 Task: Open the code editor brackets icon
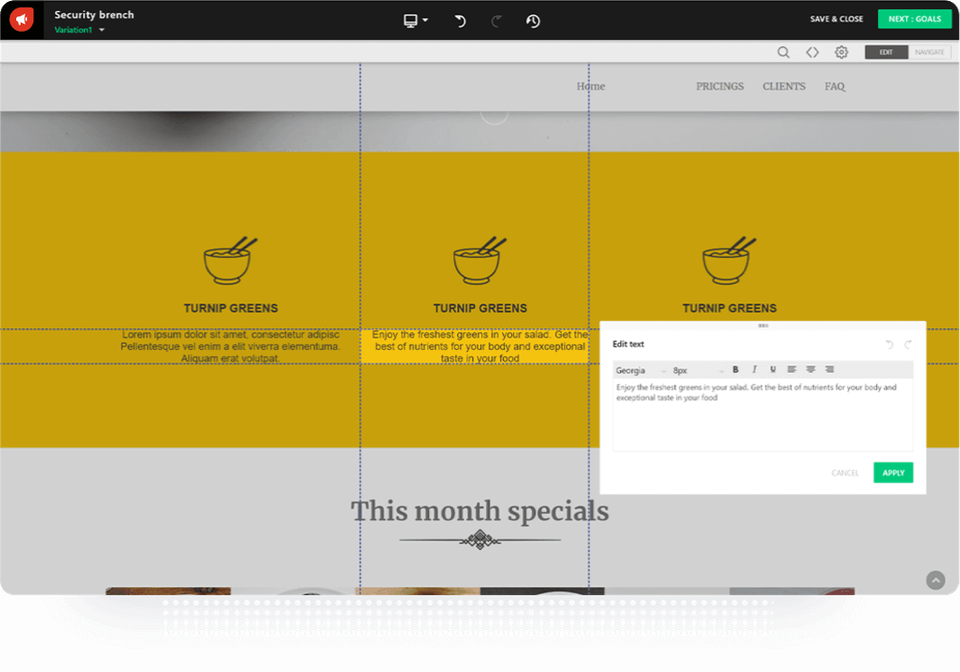pyautogui.click(x=812, y=52)
